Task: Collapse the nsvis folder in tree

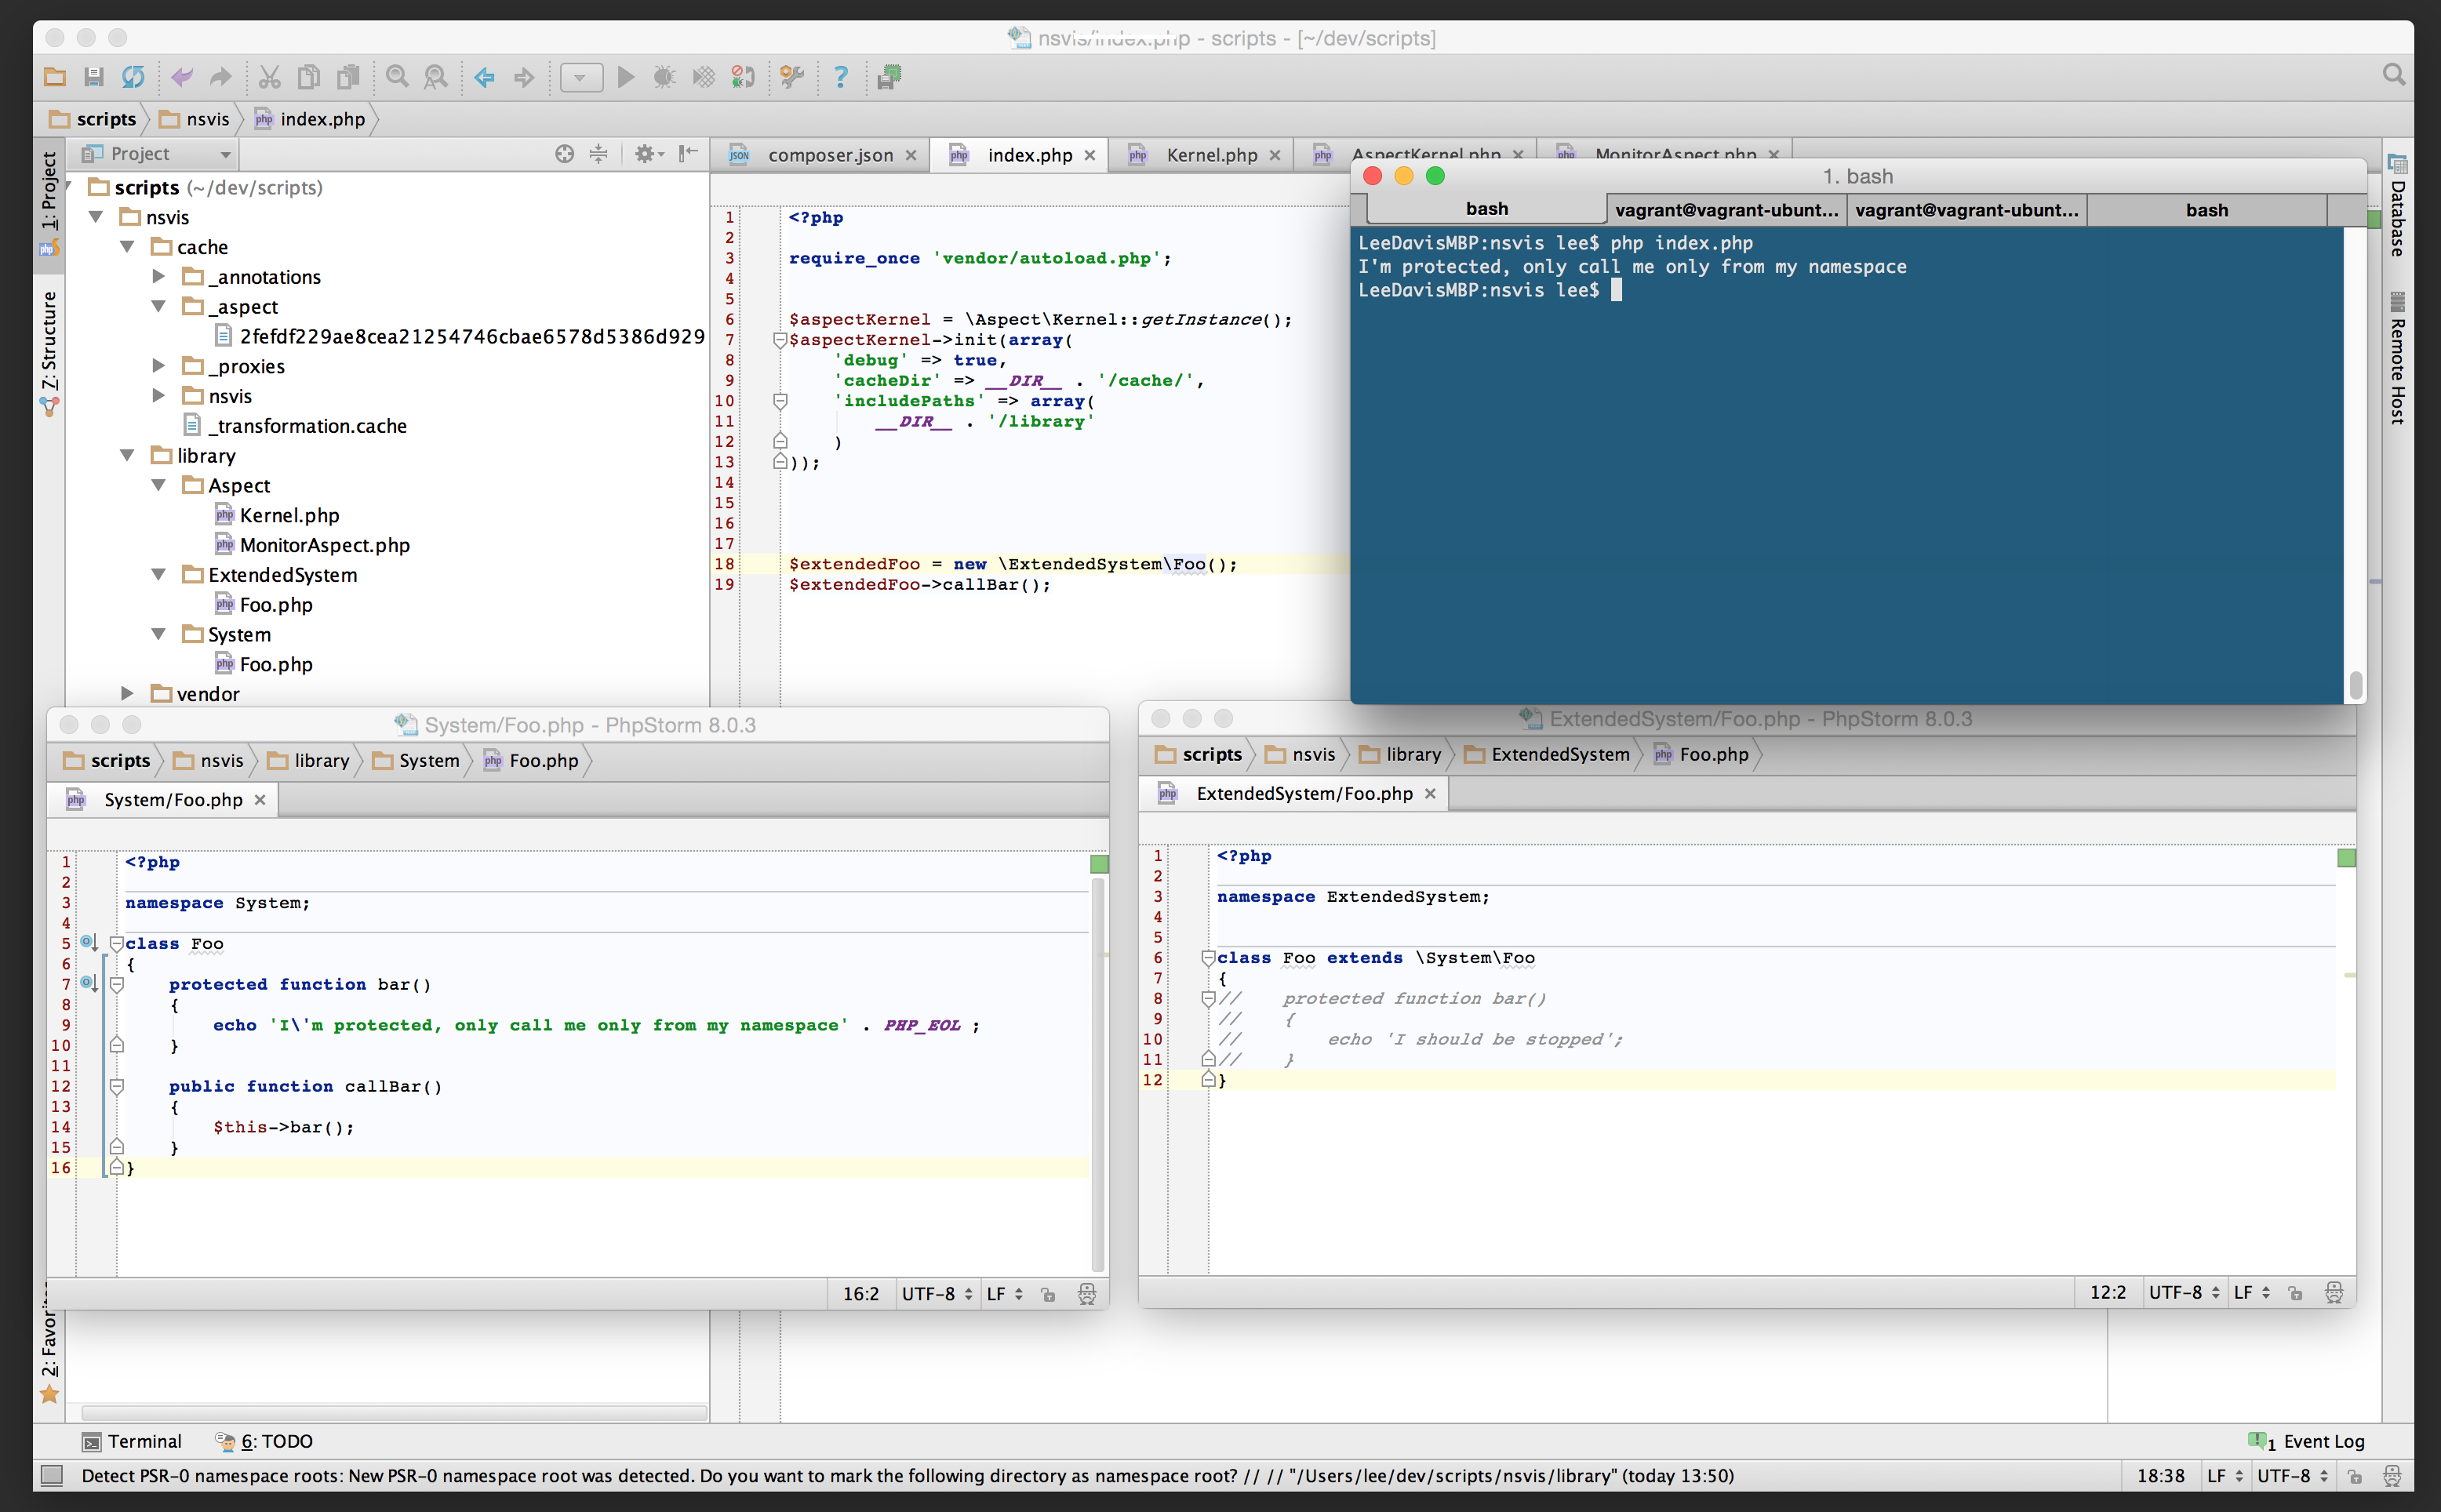Action: pyautogui.click(x=96, y=217)
